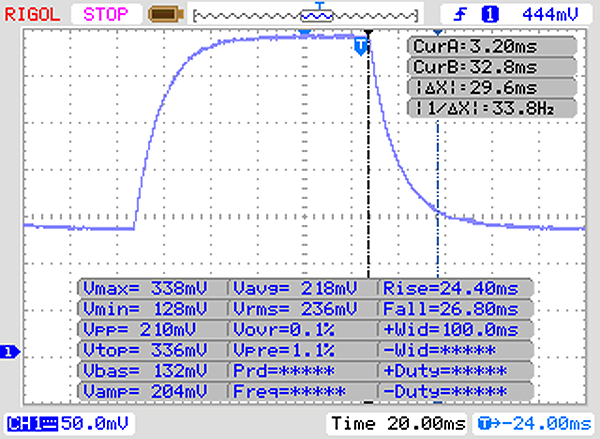The image size is (600, 439).
Task: Click the CurB=32.8ms cursor readout
Action: (492, 67)
